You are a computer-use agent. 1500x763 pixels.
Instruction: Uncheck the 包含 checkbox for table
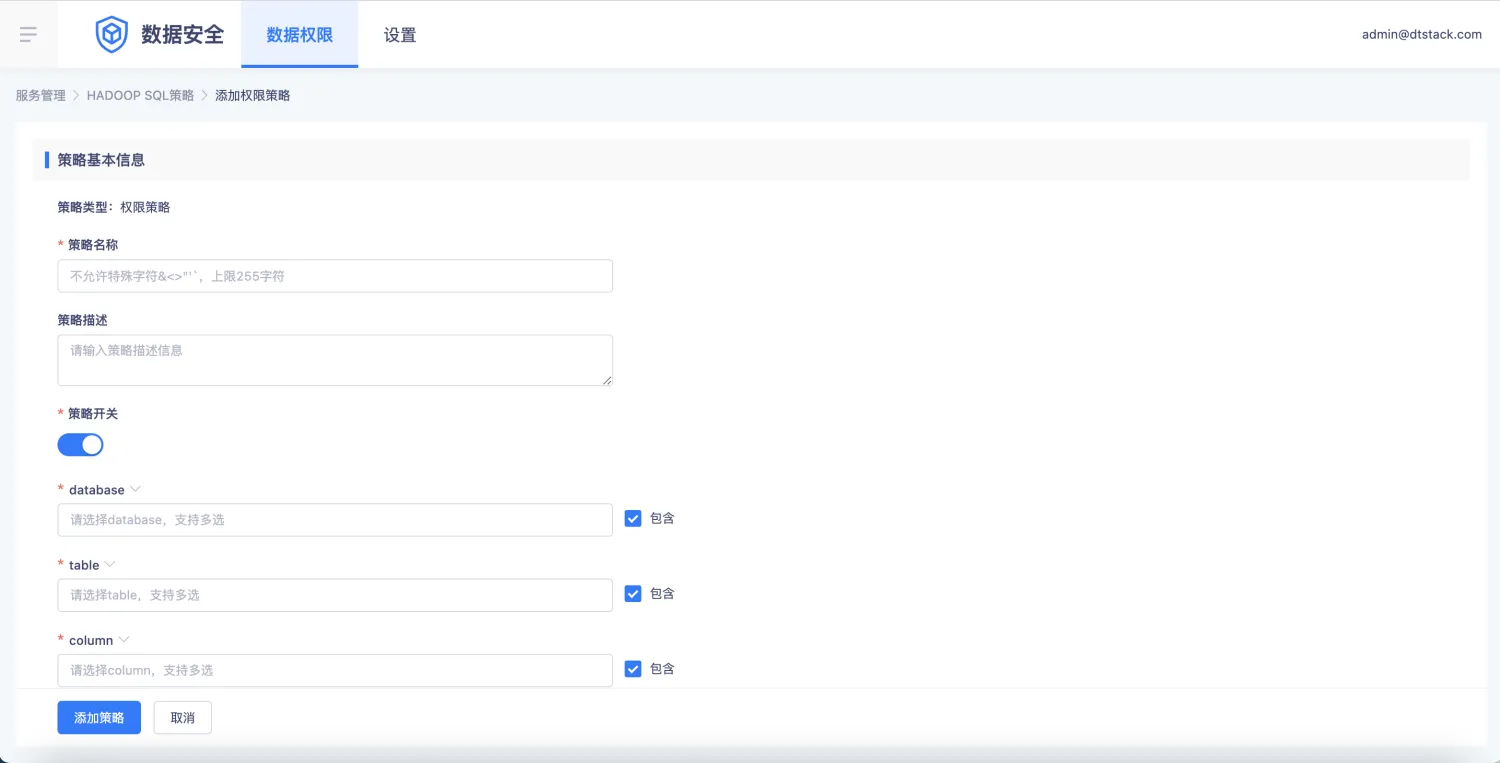(633, 593)
